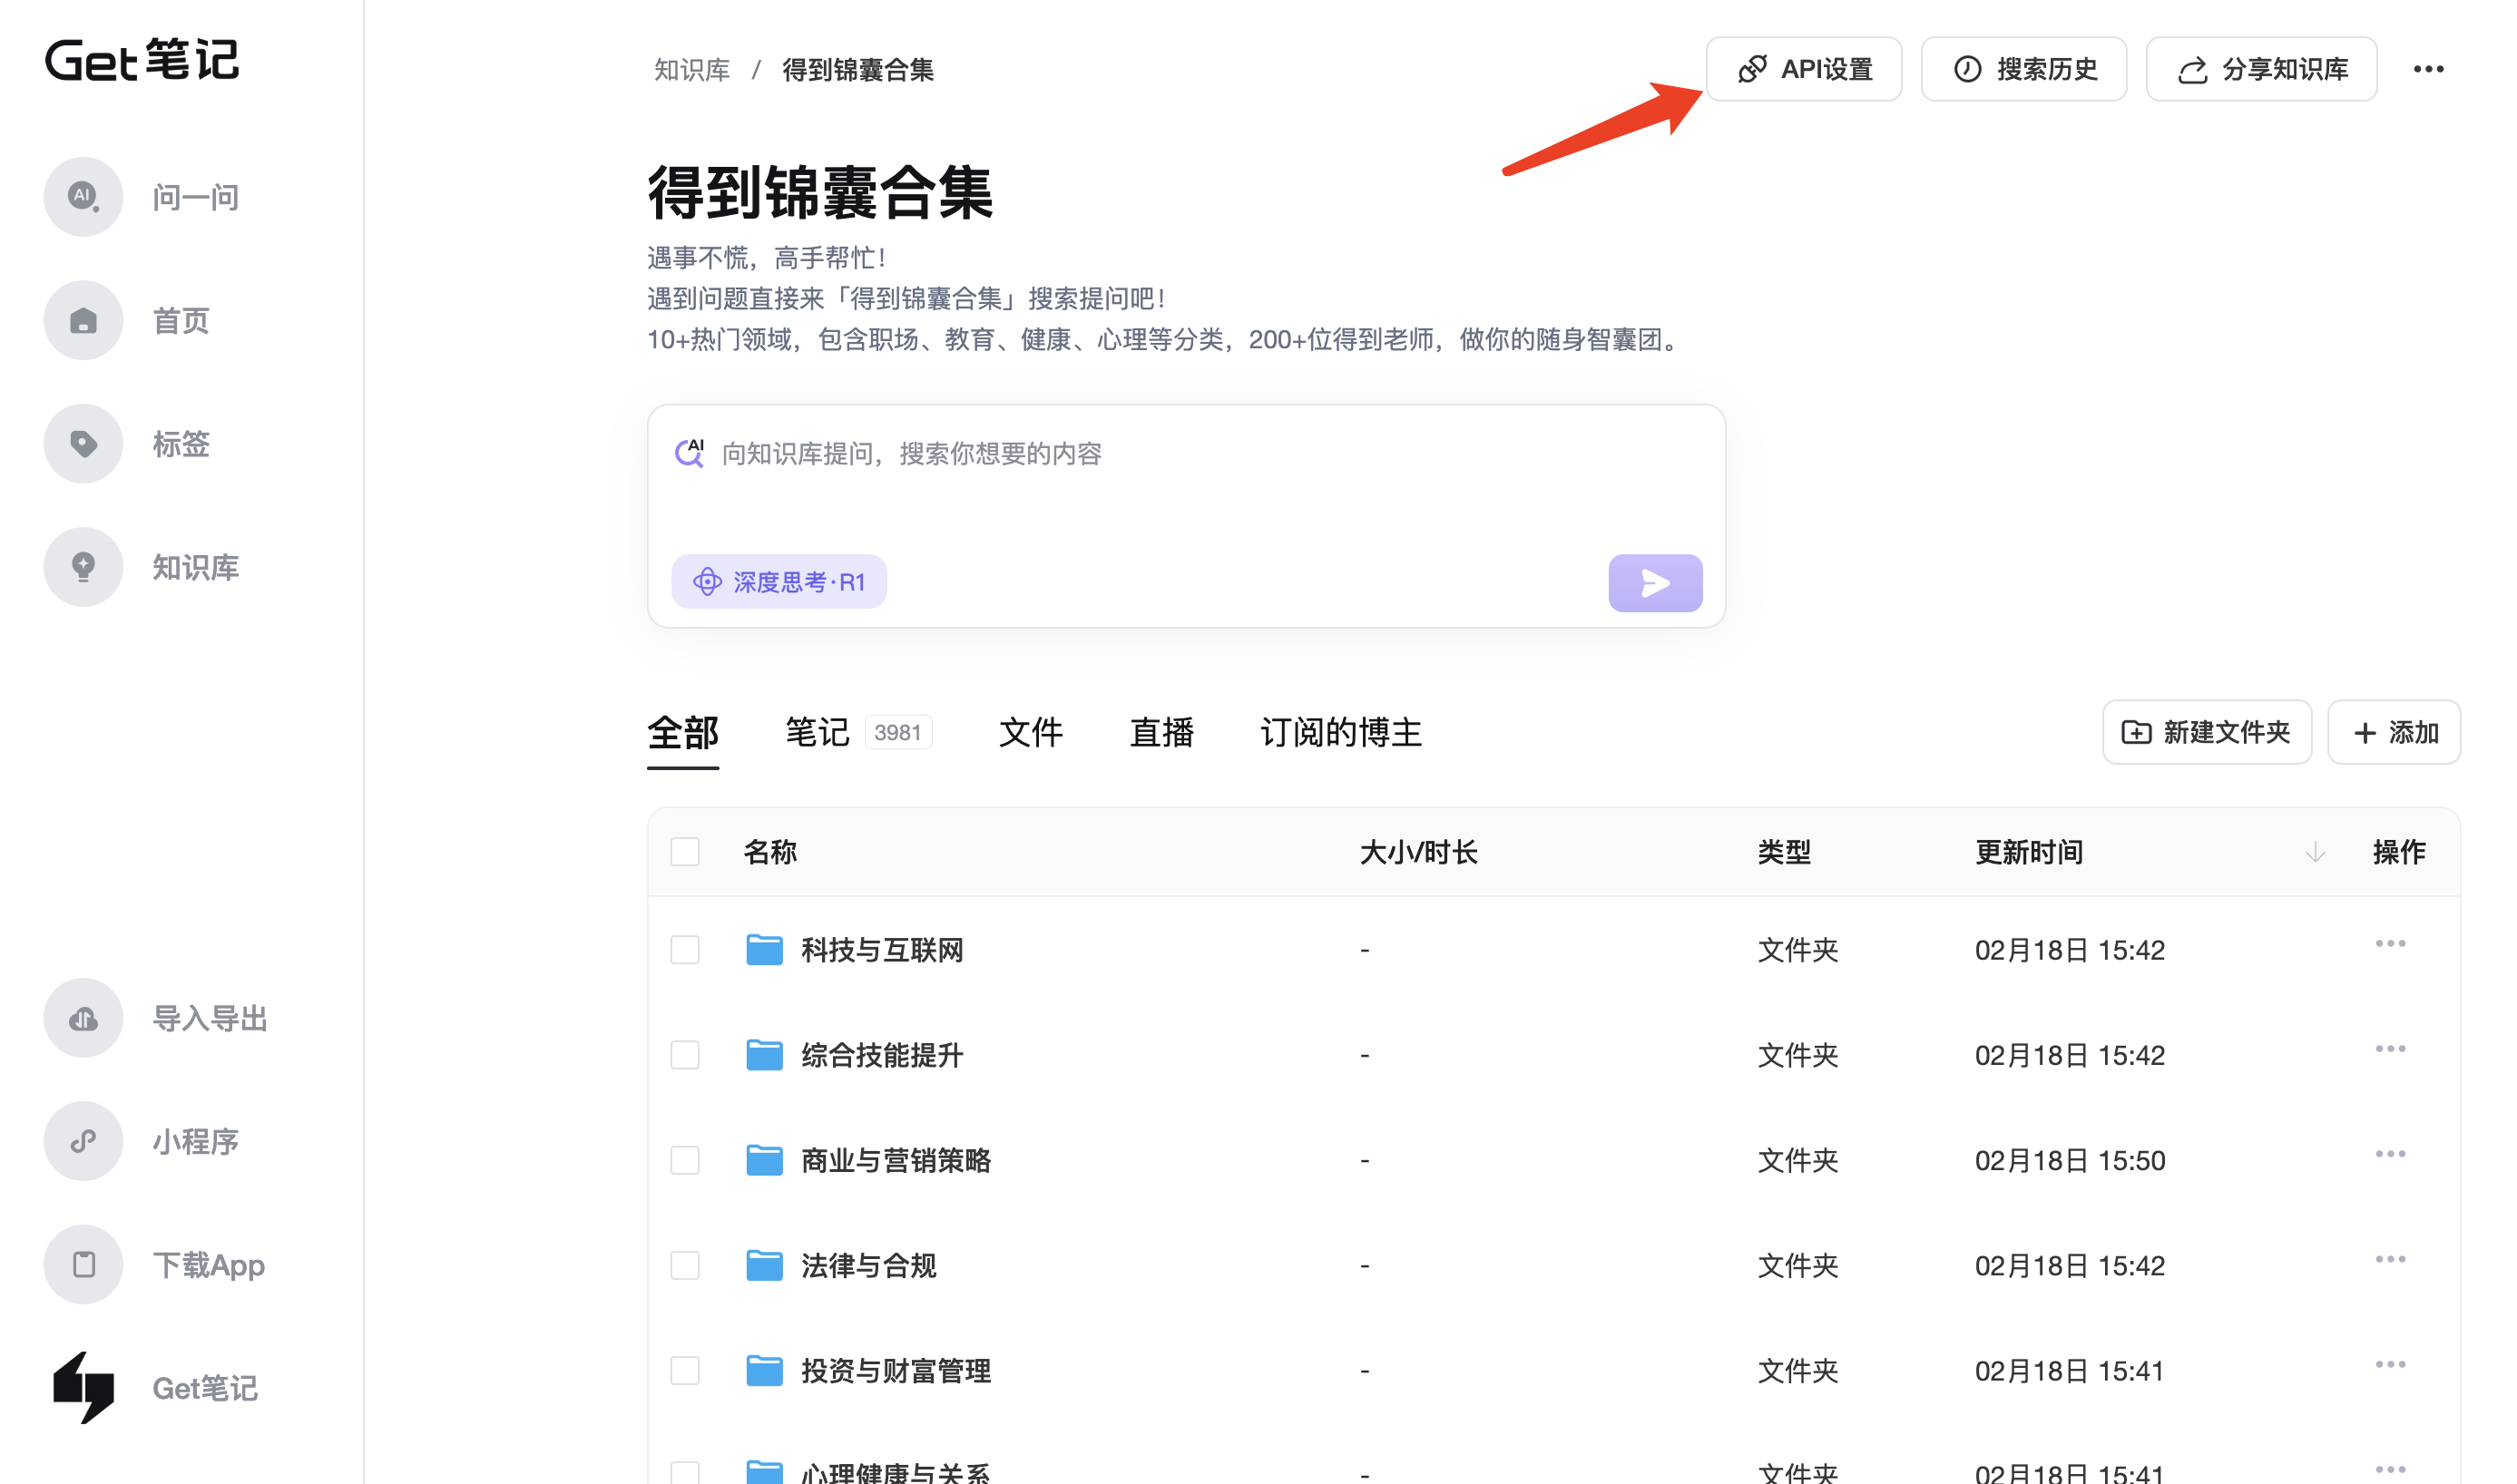
Task: Open actions menu for 综合技能提升 row
Action: click(x=2390, y=1049)
